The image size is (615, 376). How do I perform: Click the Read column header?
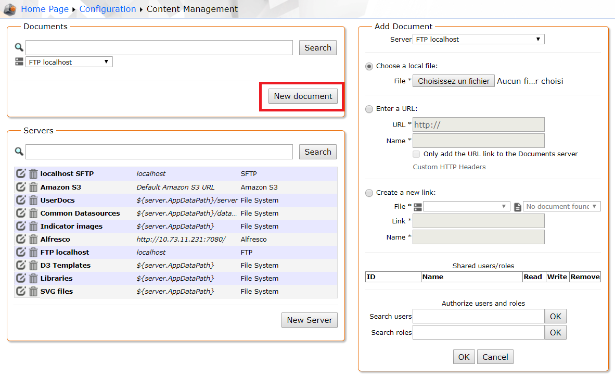pos(533,277)
